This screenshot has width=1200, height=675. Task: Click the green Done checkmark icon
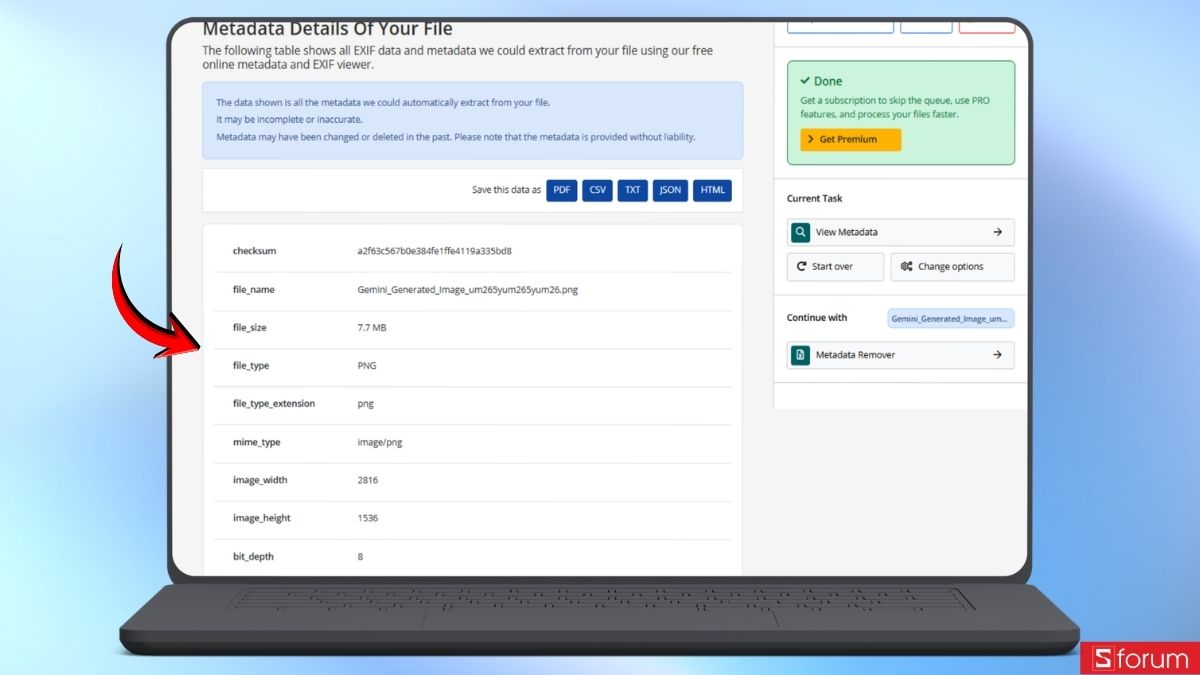pyautogui.click(x=805, y=81)
